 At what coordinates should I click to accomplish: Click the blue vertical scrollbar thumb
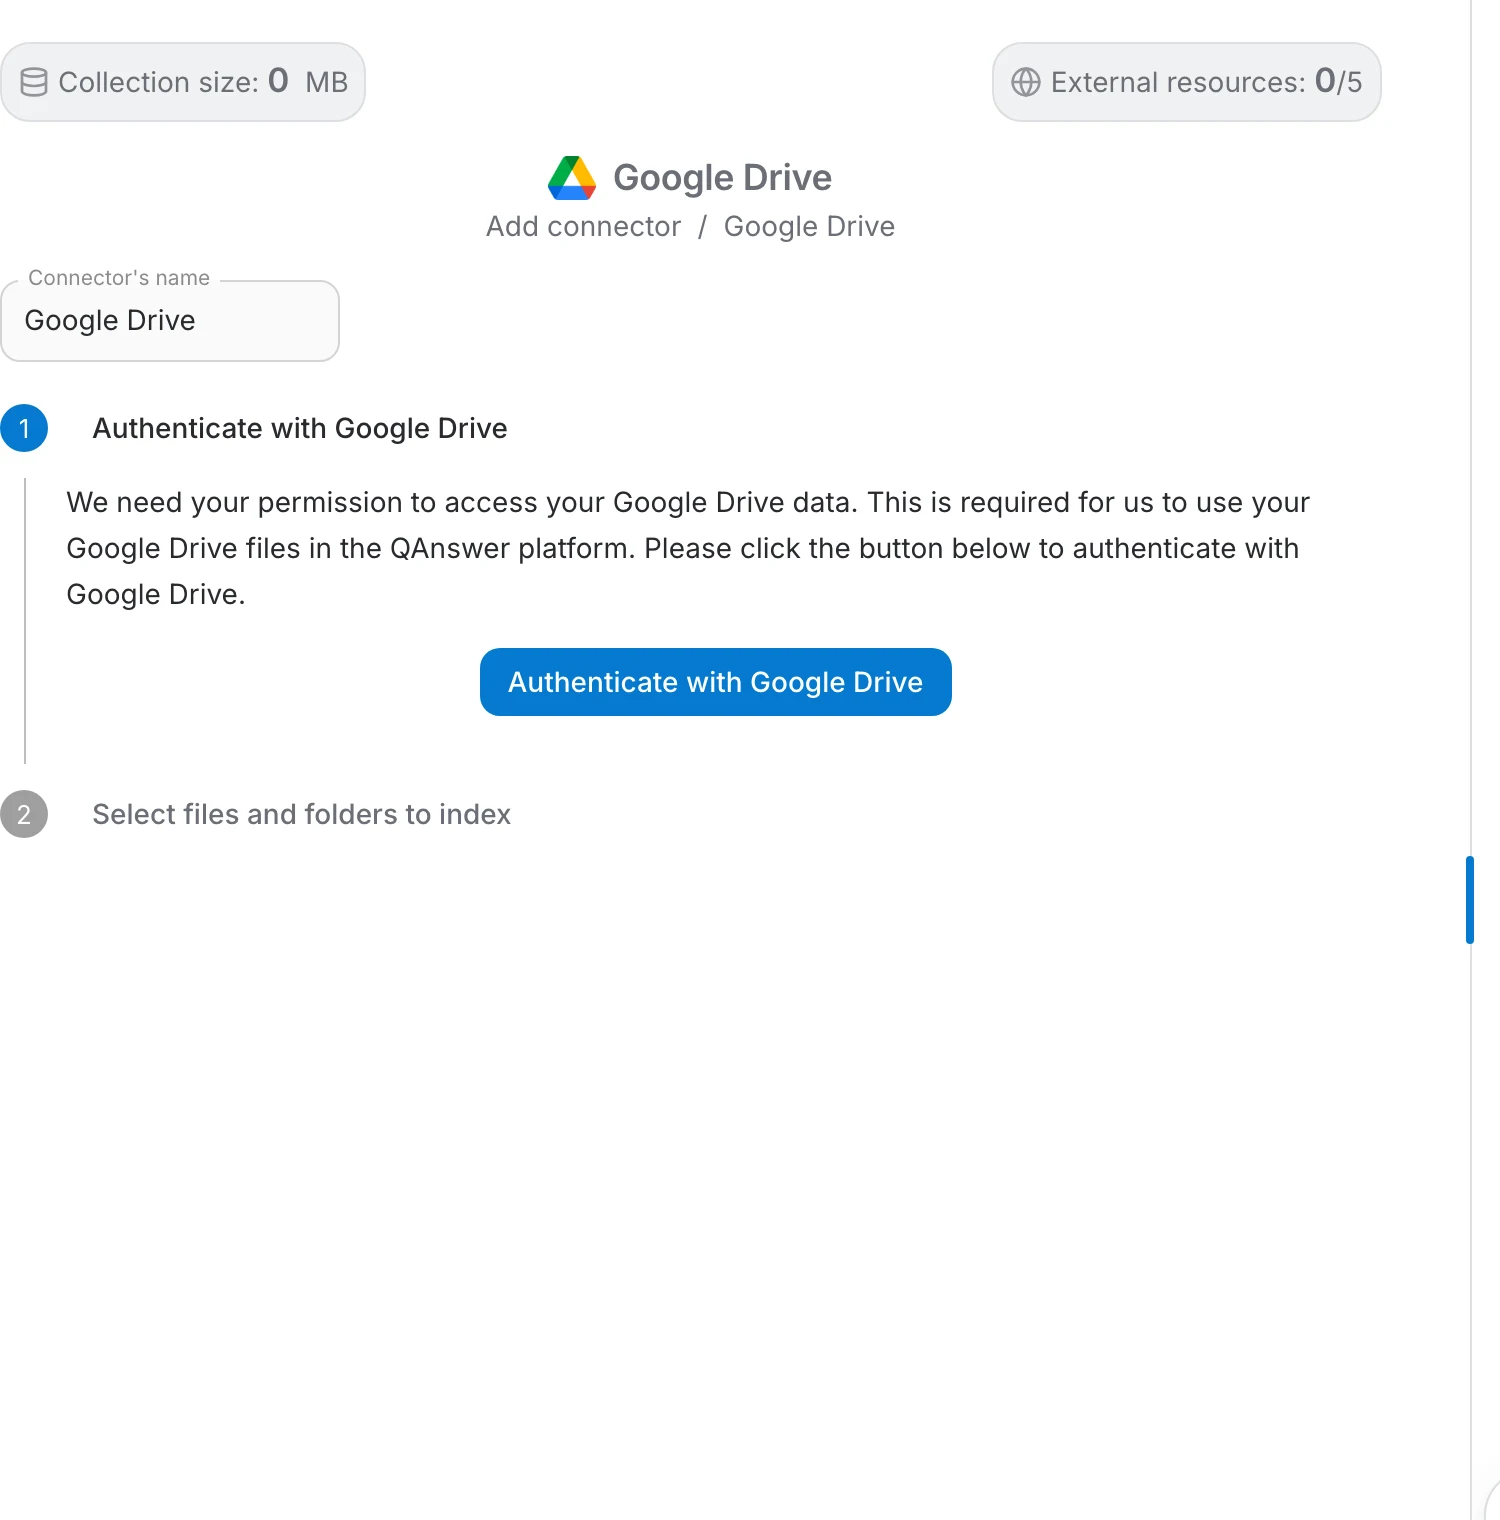click(1470, 899)
